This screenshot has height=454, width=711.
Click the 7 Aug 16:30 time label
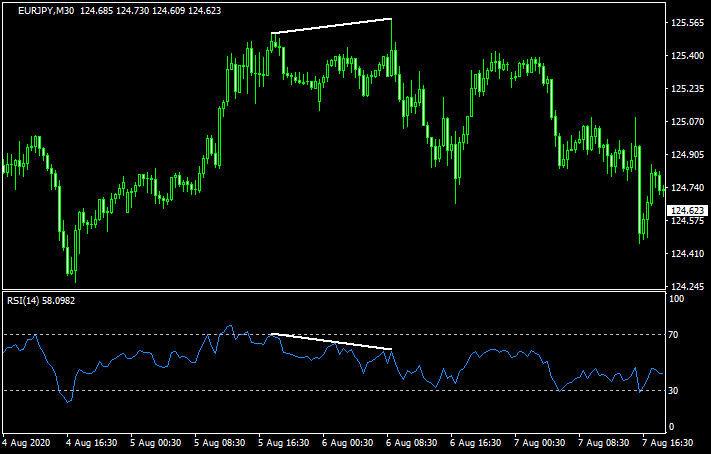click(x=666, y=441)
